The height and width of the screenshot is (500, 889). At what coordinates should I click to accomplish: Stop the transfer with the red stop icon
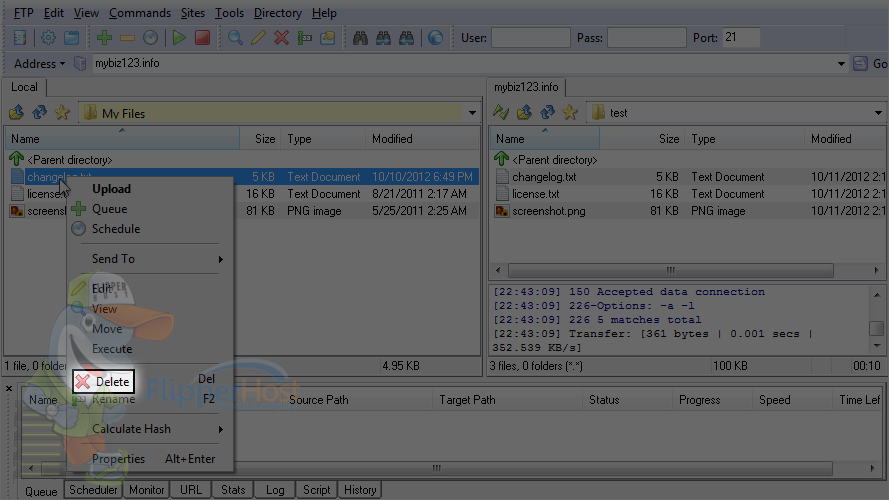202,38
